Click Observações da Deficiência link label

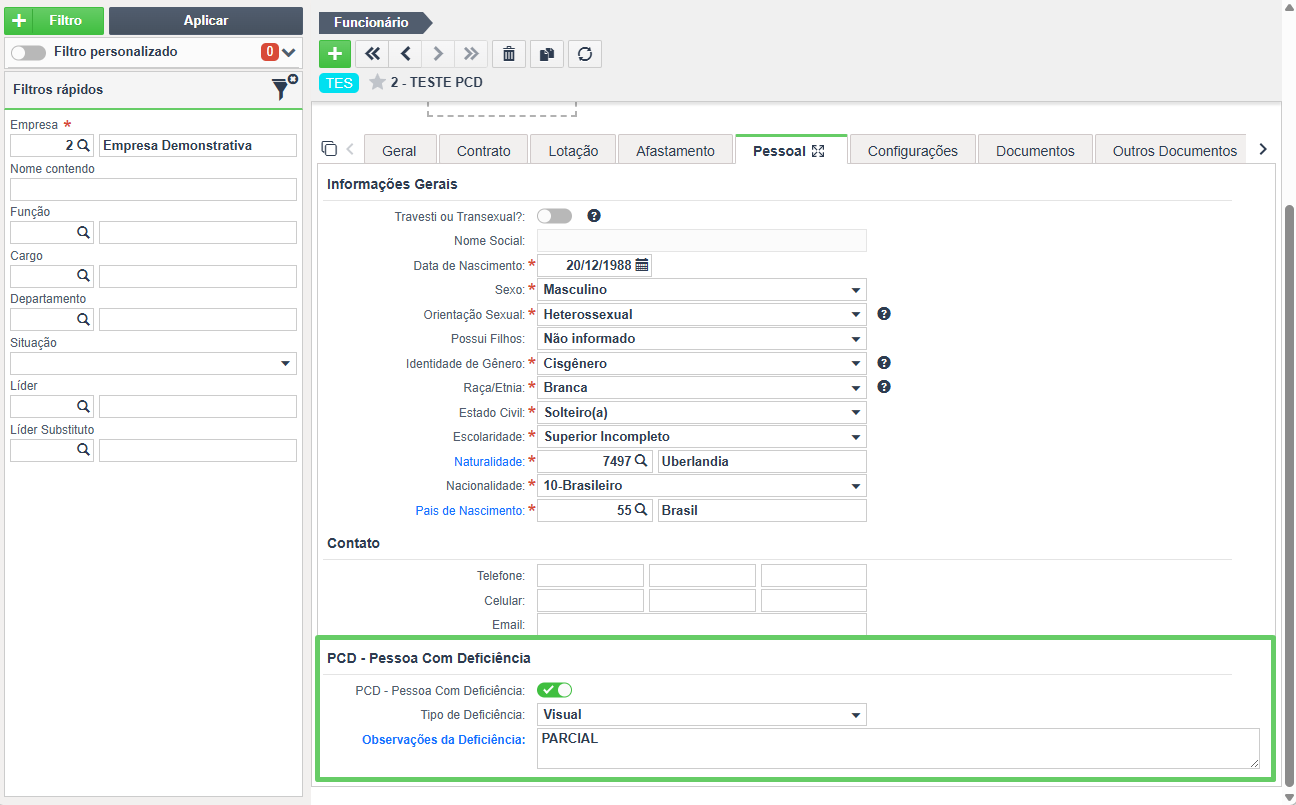tap(443, 739)
